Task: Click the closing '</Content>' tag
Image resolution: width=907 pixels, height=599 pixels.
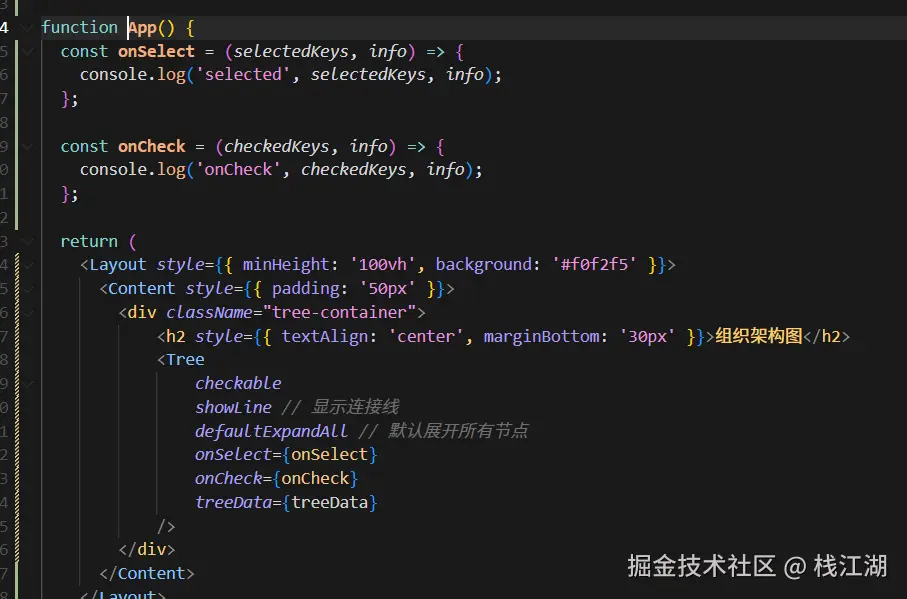Action: [146, 573]
